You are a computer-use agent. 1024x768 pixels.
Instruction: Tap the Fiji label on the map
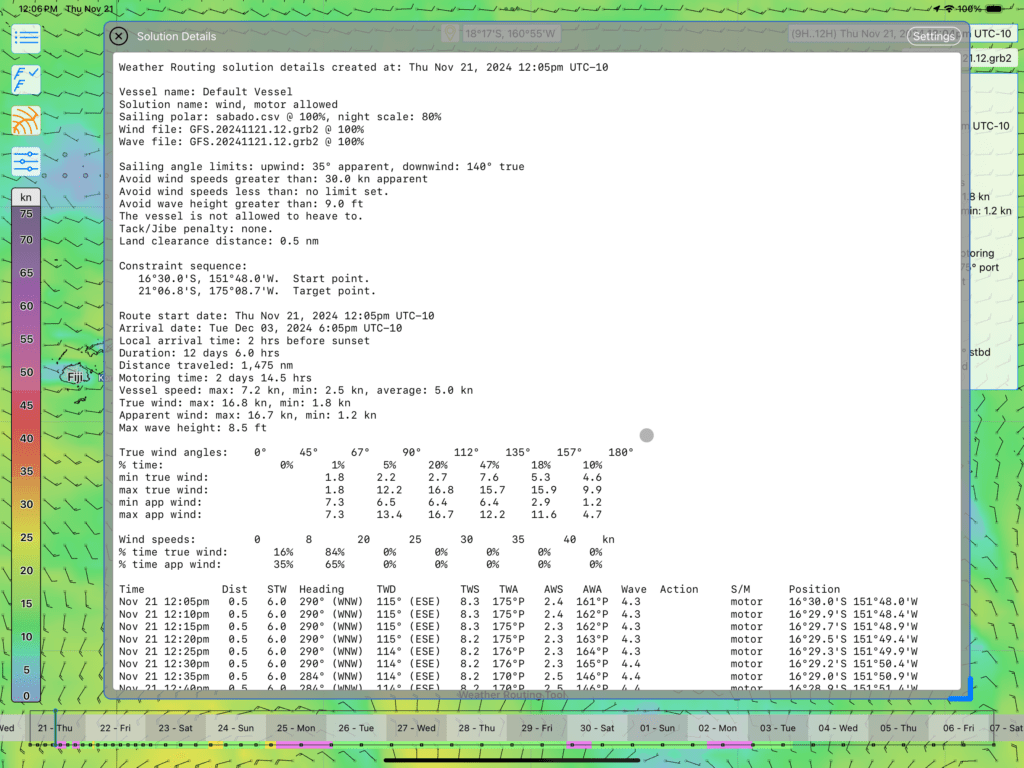click(76, 377)
